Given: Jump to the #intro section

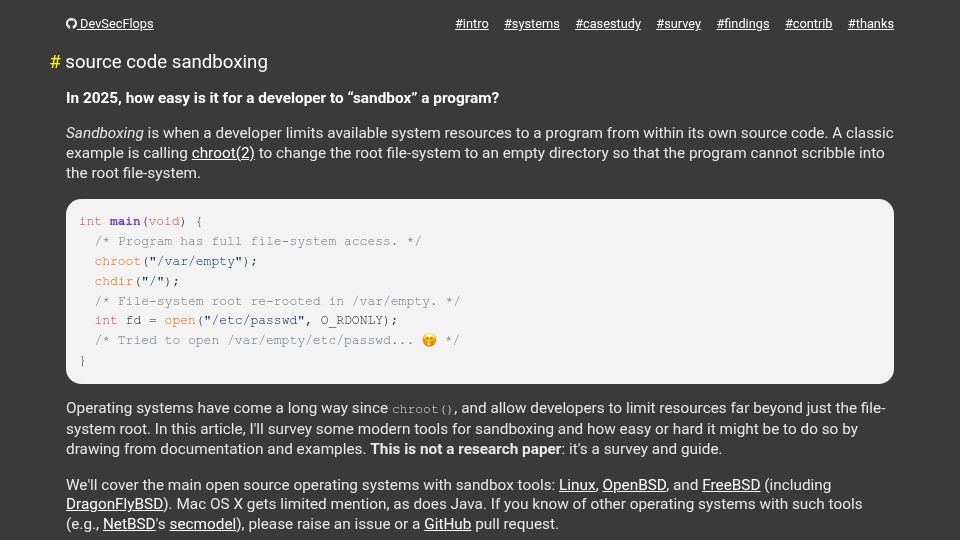Looking at the screenshot, I should [x=471, y=24].
